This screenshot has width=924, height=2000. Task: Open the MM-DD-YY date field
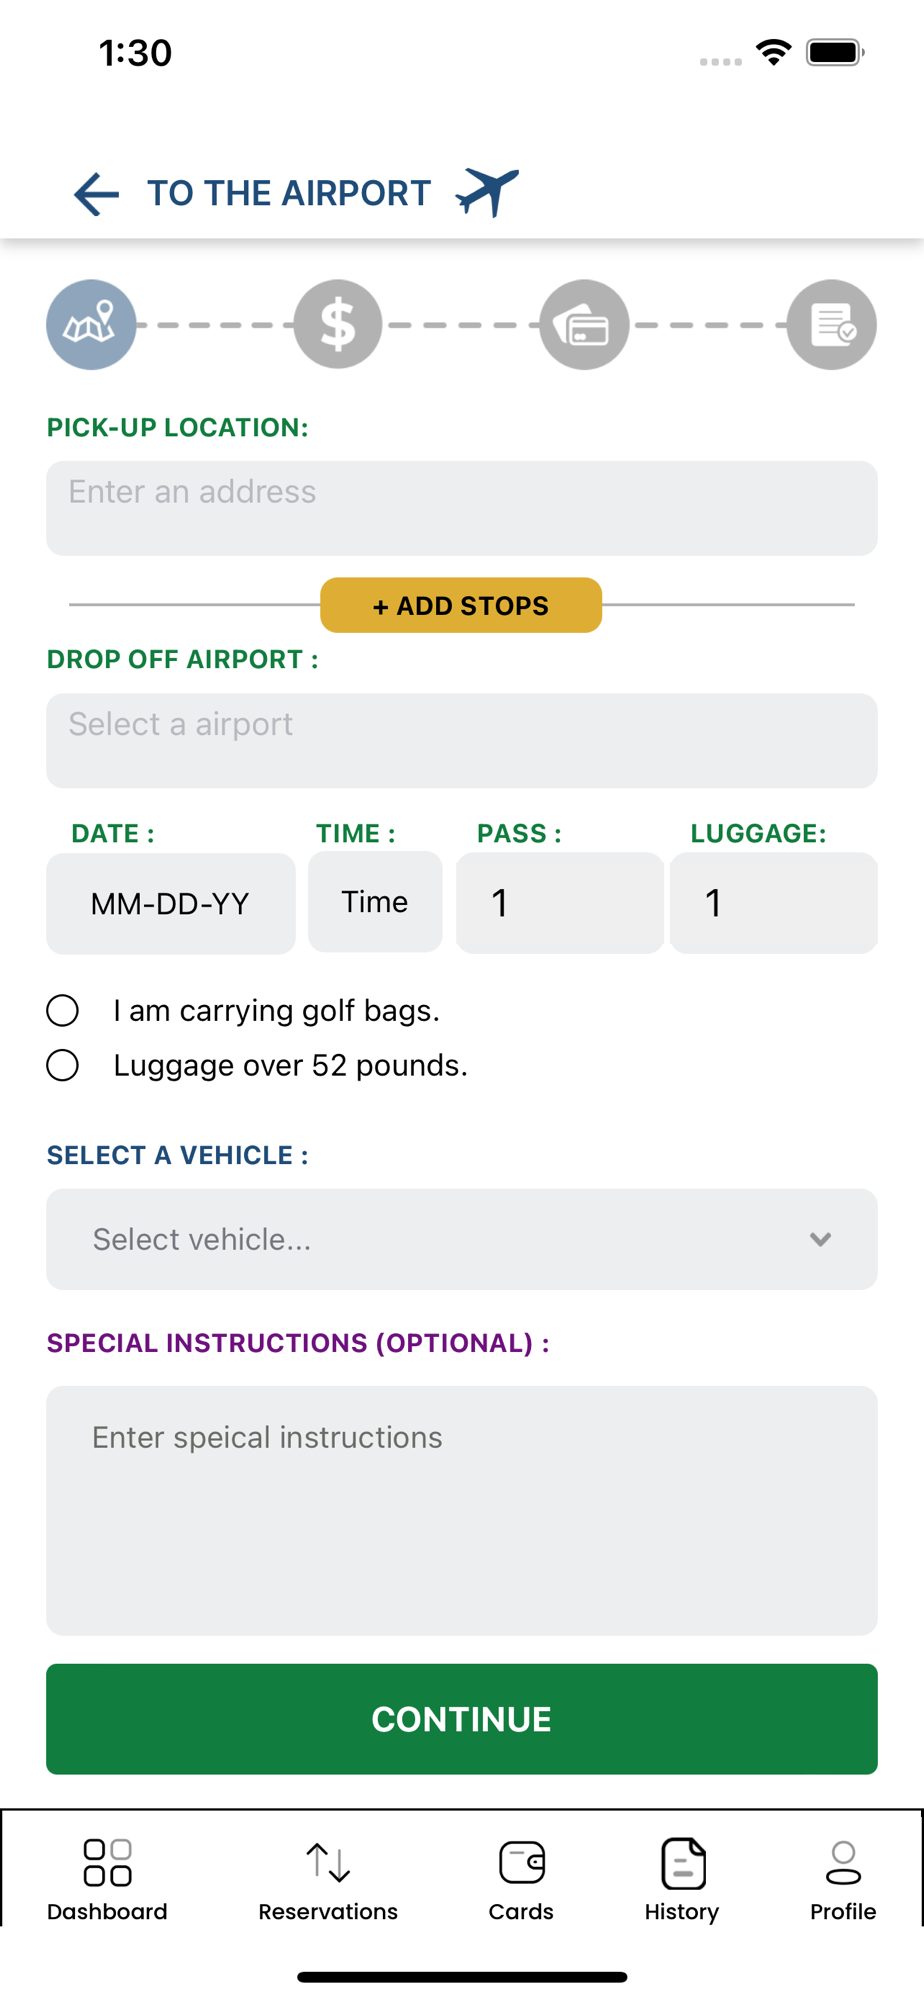171,903
